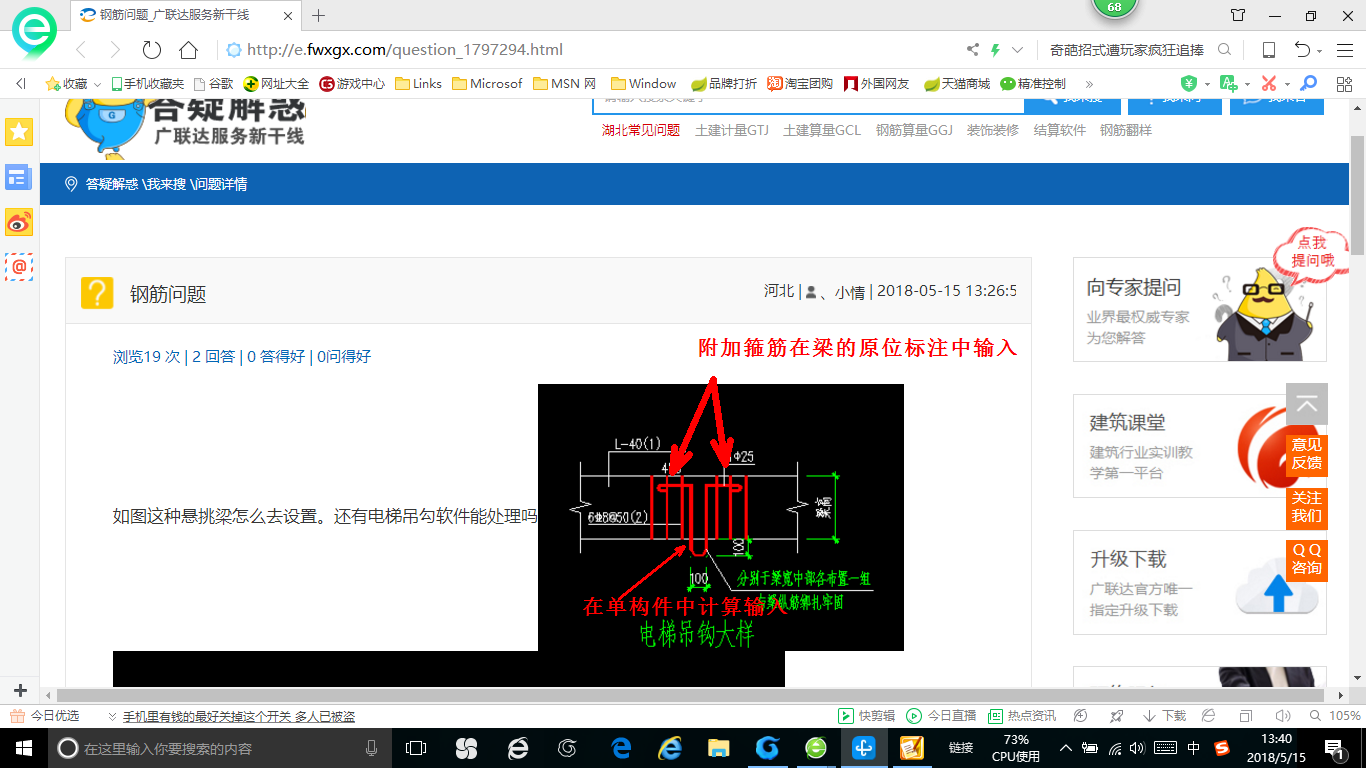The height and width of the screenshot is (768, 1366).
Task: Open the 手机收藏夹 bookmark
Action: coord(147,84)
